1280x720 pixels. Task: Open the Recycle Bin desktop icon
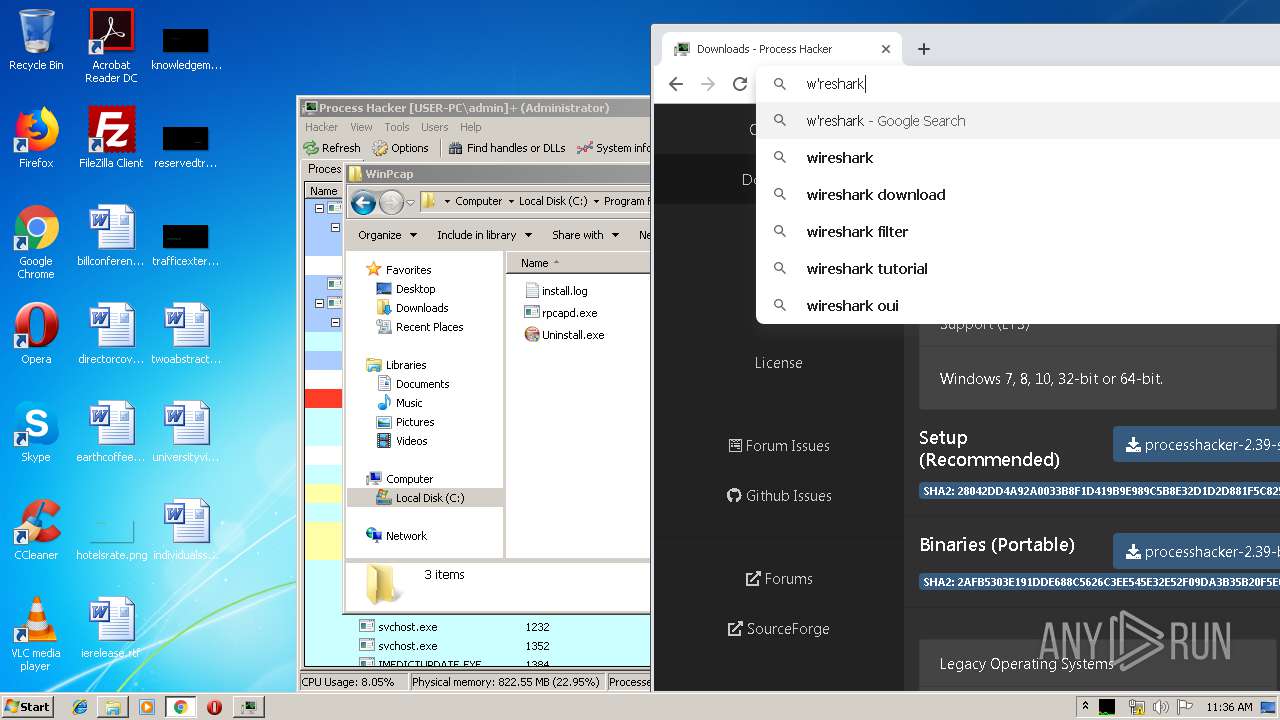(36, 41)
